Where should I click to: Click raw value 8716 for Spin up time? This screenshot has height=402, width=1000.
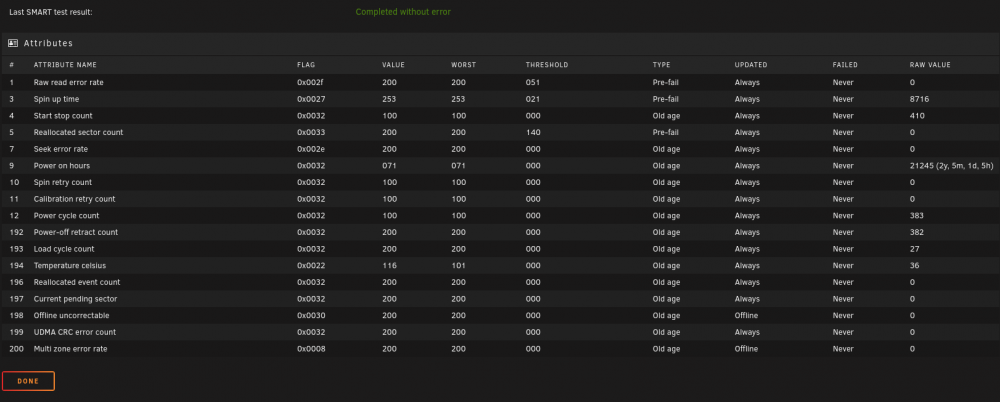coord(918,99)
